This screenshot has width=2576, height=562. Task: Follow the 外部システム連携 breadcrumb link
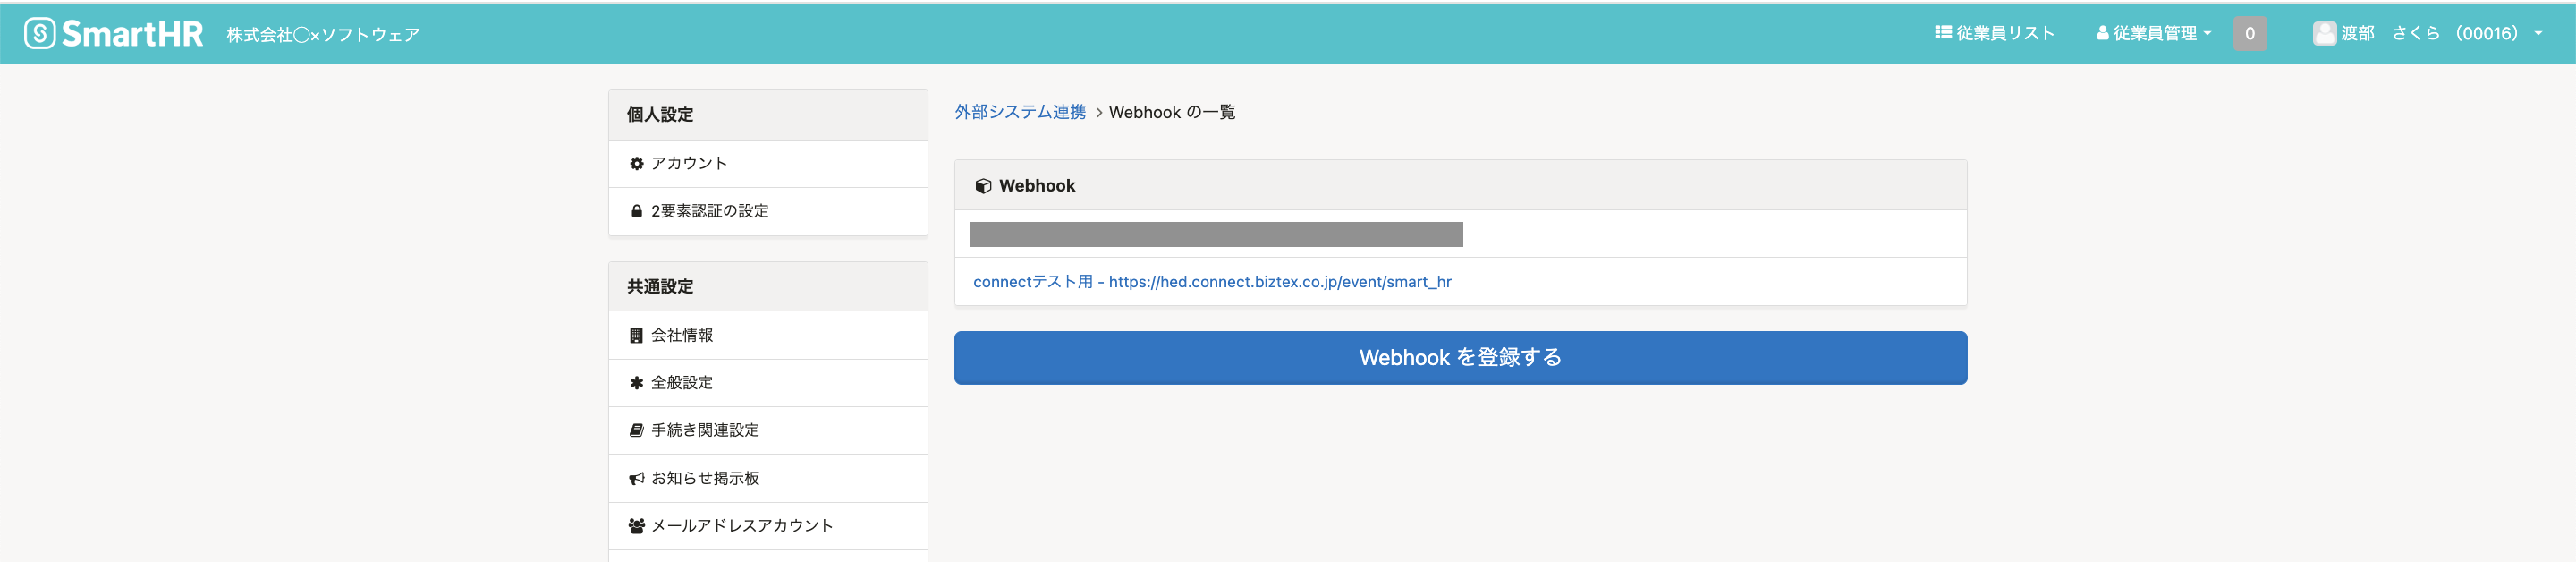pos(1020,112)
